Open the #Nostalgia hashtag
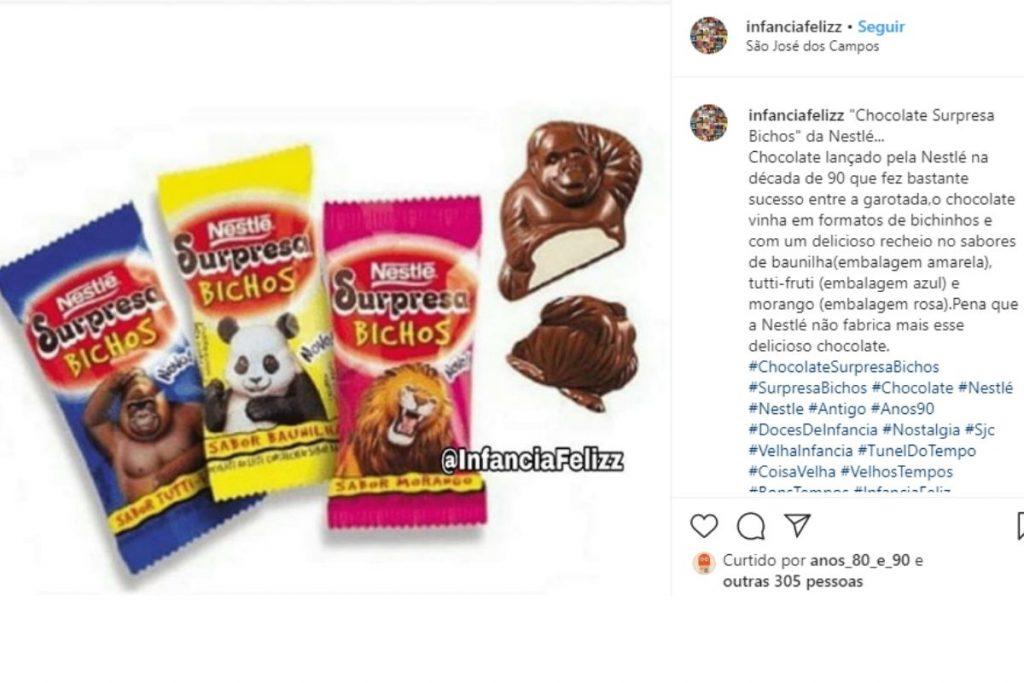The height and width of the screenshot is (683, 1024). tap(921, 430)
